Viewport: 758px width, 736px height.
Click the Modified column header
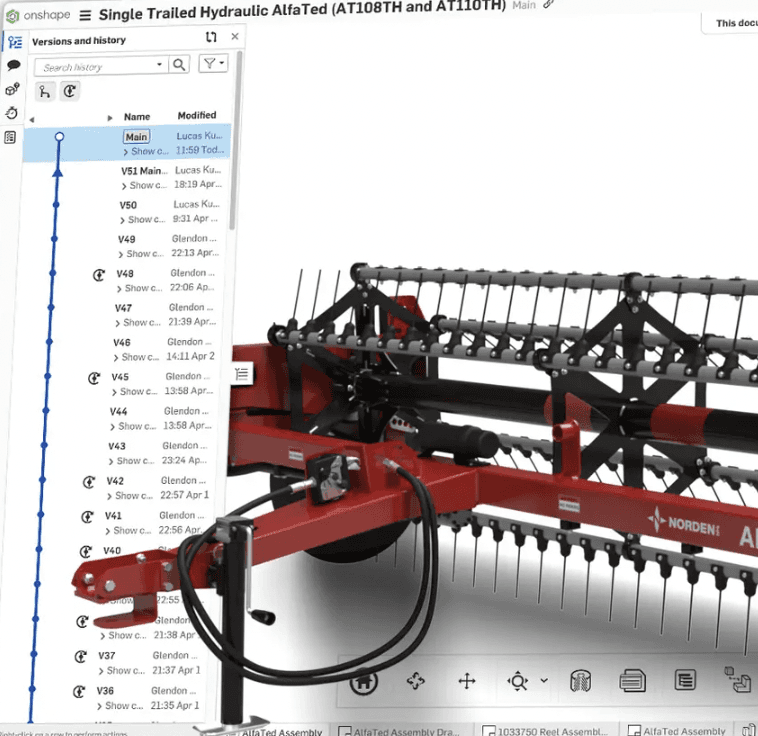tap(197, 115)
